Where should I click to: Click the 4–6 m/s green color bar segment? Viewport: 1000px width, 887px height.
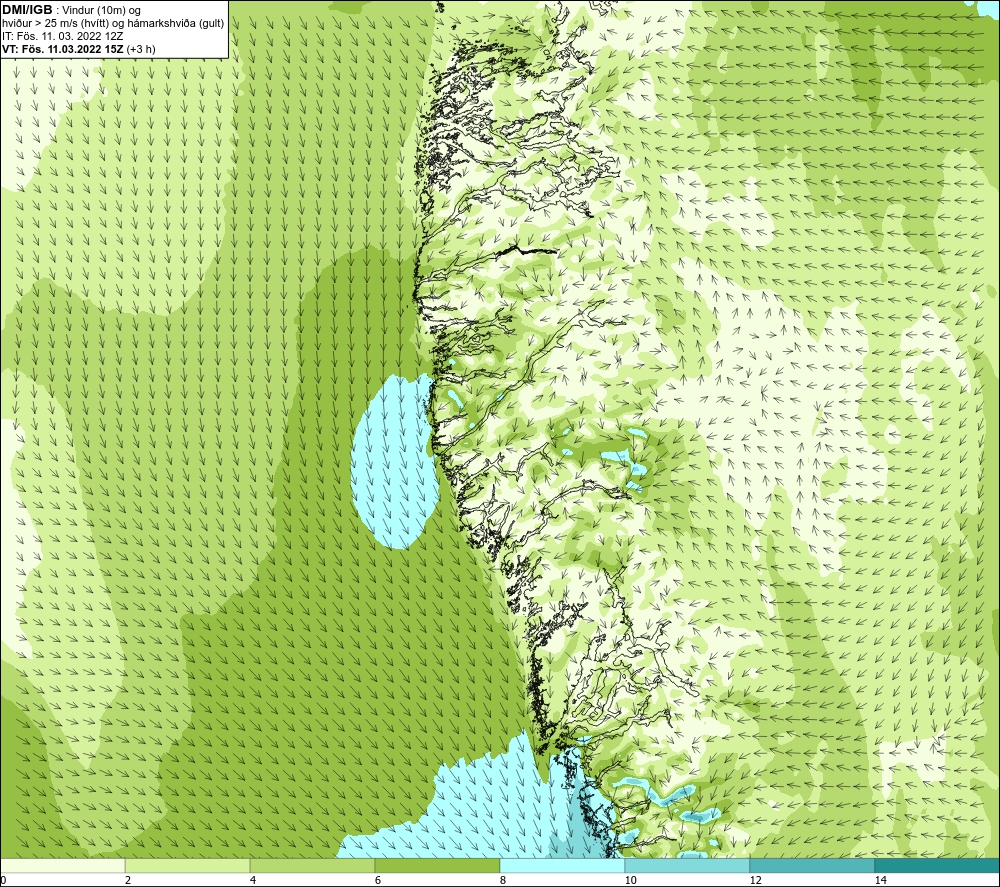[312, 865]
